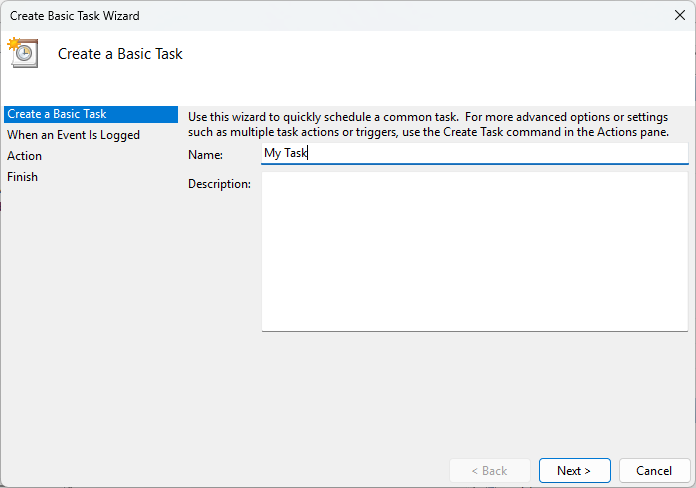Open the Action step in sidebar
The width and height of the screenshot is (696, 488).
tap(24, 156)
